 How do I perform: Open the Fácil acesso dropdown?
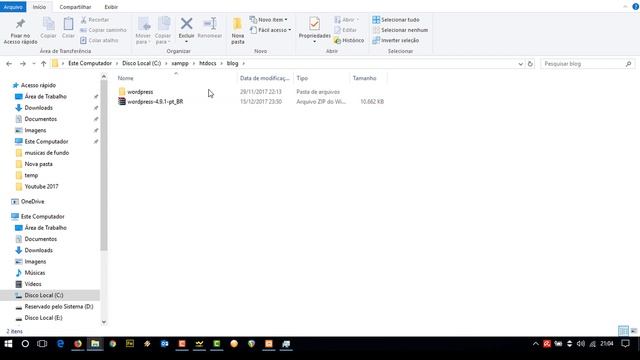pyautogui.click(x=270, y=30)
